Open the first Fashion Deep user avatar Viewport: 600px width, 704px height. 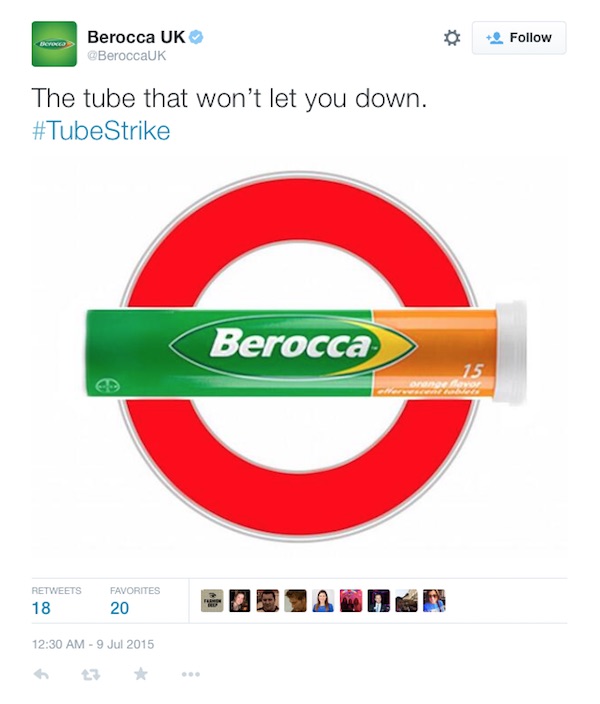click(212, 601)
